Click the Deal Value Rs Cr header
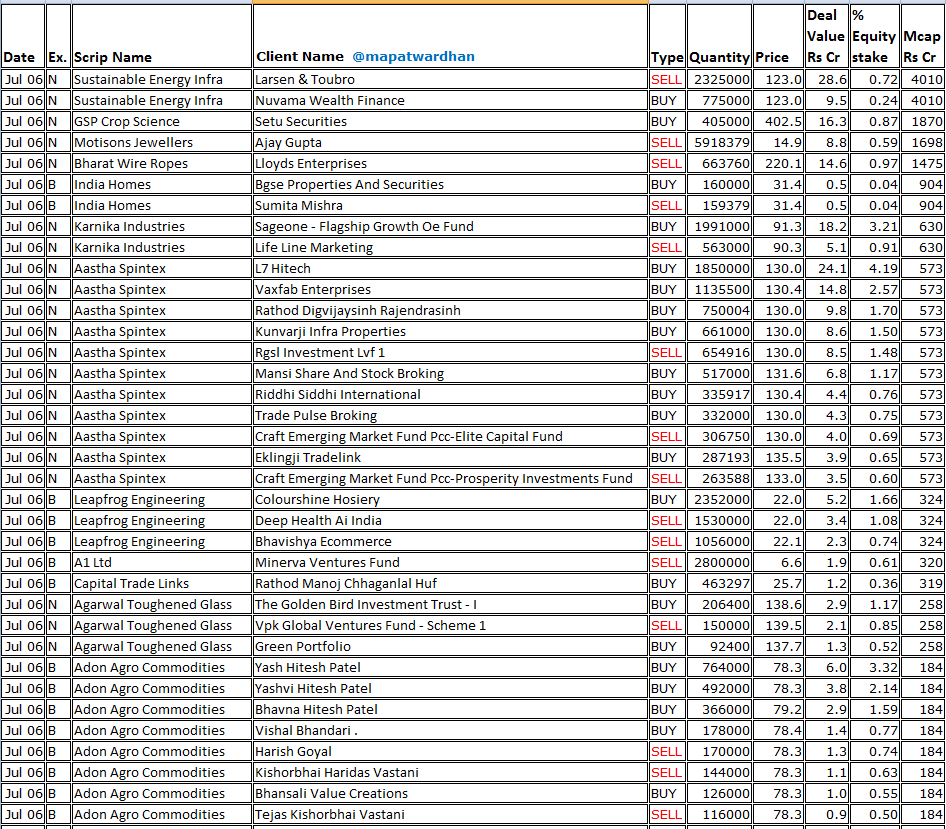This screenshot has height=829, width=946. (x=825, y=36)
